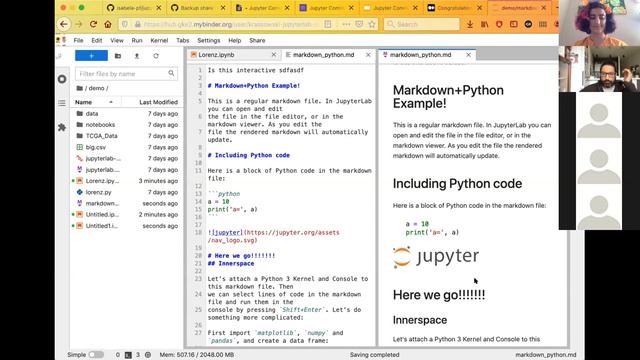Open the browser downloads arrow
The image size is (640, 360).
coord(470,24)
